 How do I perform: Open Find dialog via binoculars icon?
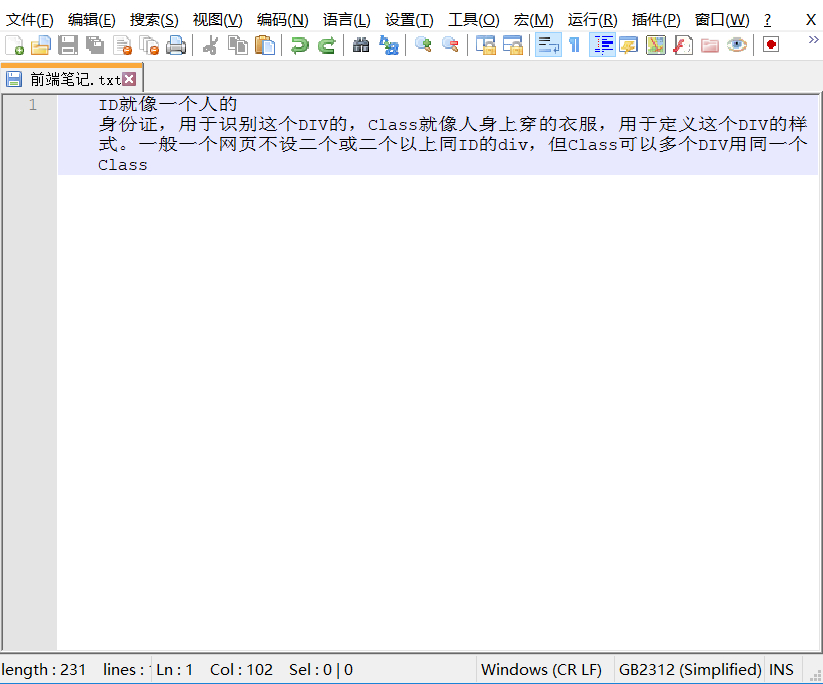tap(361, 45)
